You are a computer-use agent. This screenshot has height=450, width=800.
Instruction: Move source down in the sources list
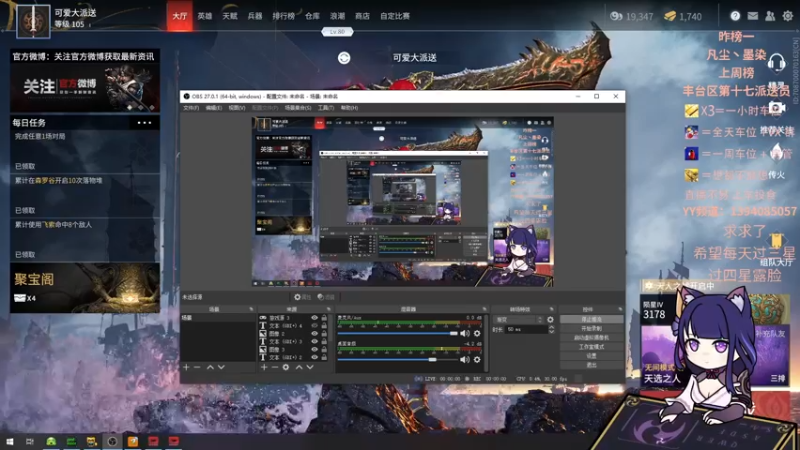pyautogui.click(x=310, y=367)
